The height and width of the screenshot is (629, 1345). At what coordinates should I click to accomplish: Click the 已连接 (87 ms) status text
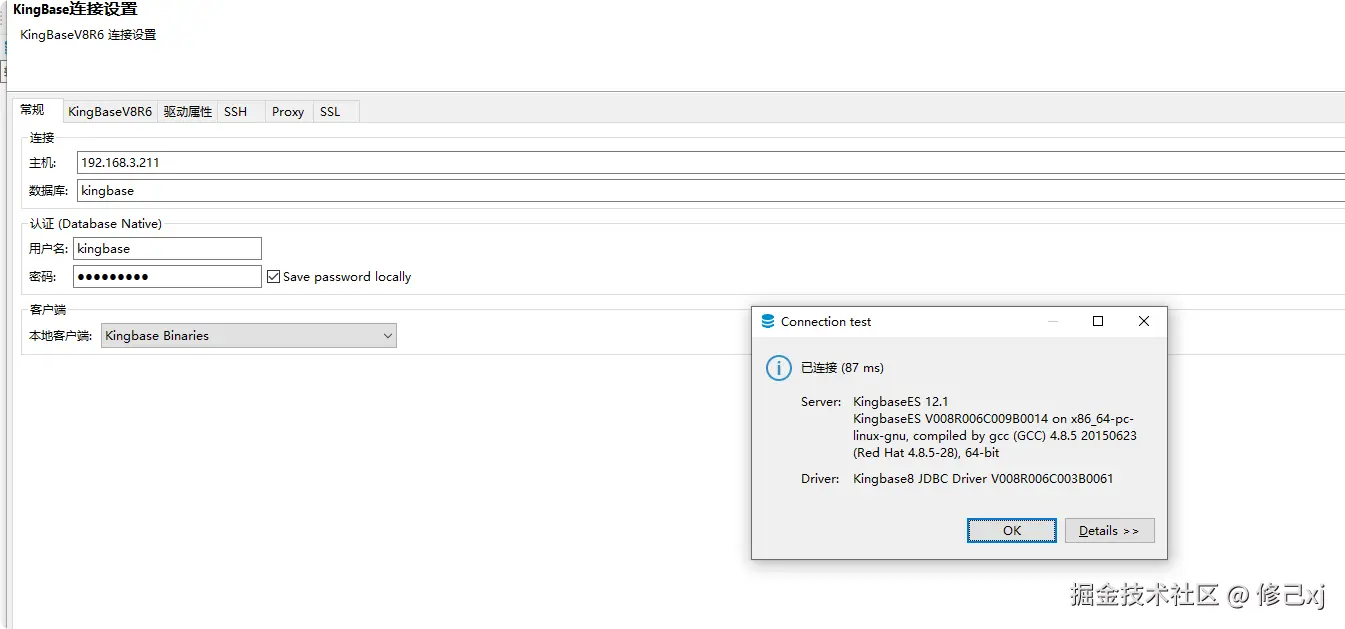(842, 368)
